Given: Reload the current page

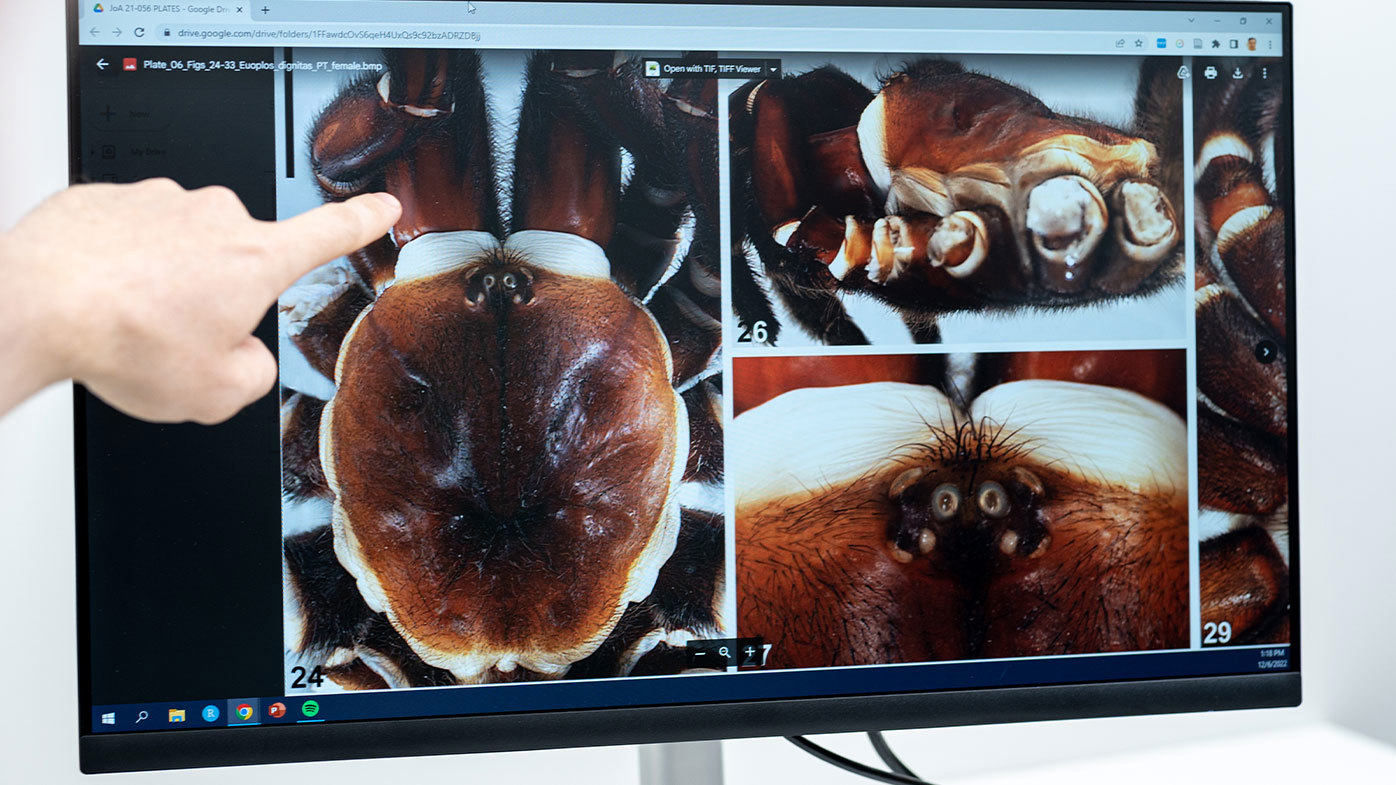Looking at the screenshot, I should point(139,32).
